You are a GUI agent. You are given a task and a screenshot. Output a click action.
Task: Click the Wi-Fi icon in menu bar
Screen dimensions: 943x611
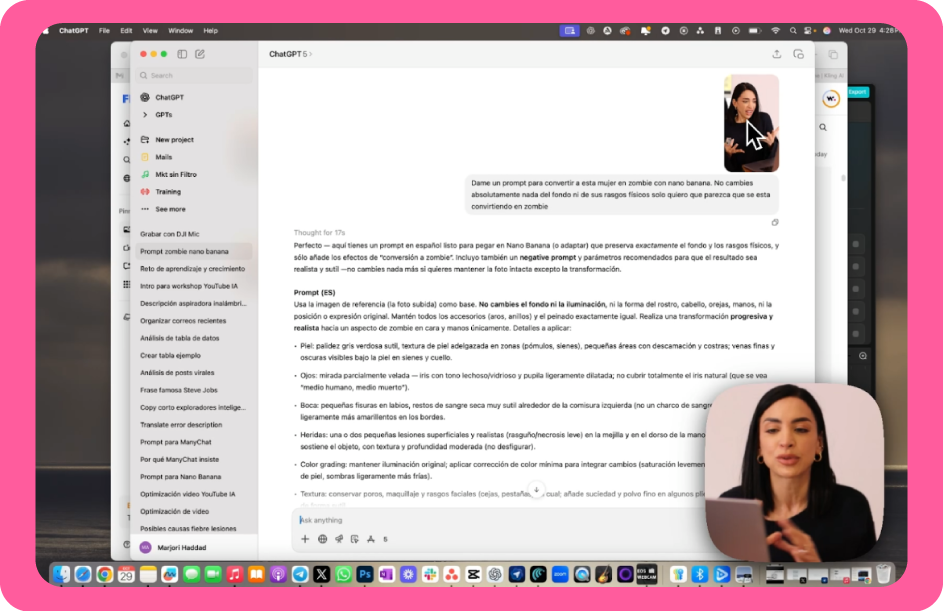tap(776, 31)
